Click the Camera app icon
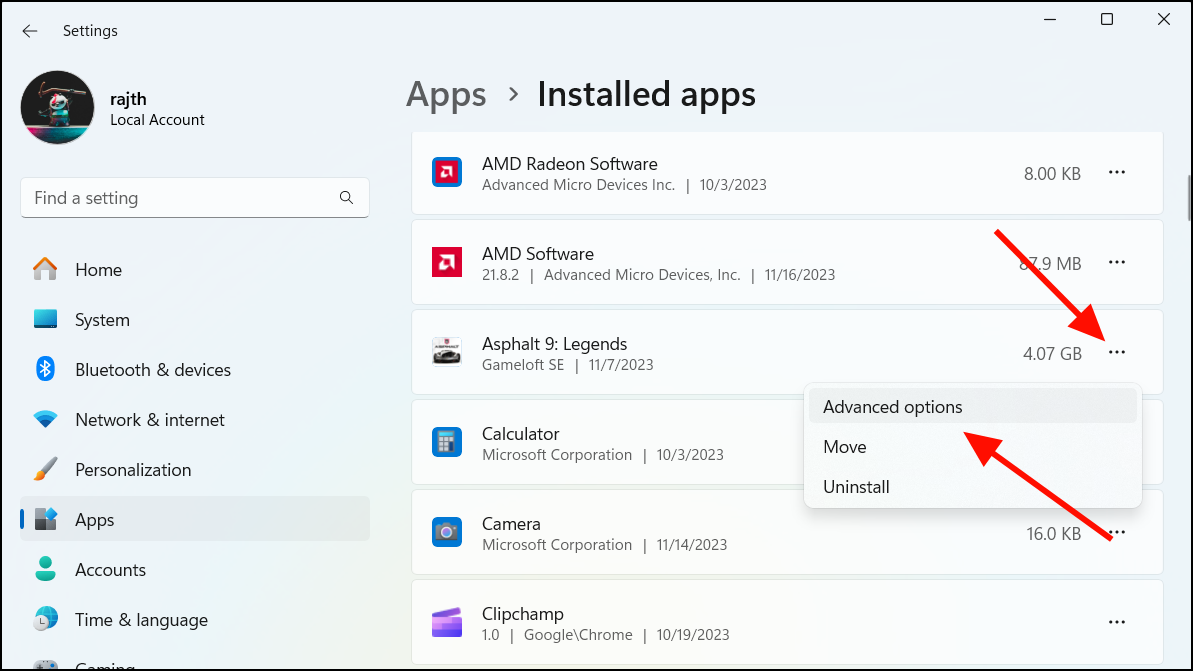The width and height of the screenshot is (1193, 671). 446,532
